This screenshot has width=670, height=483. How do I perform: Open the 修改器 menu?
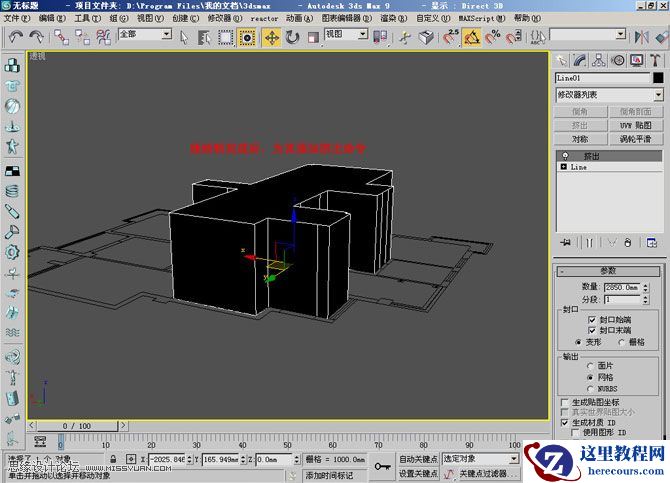225,18
